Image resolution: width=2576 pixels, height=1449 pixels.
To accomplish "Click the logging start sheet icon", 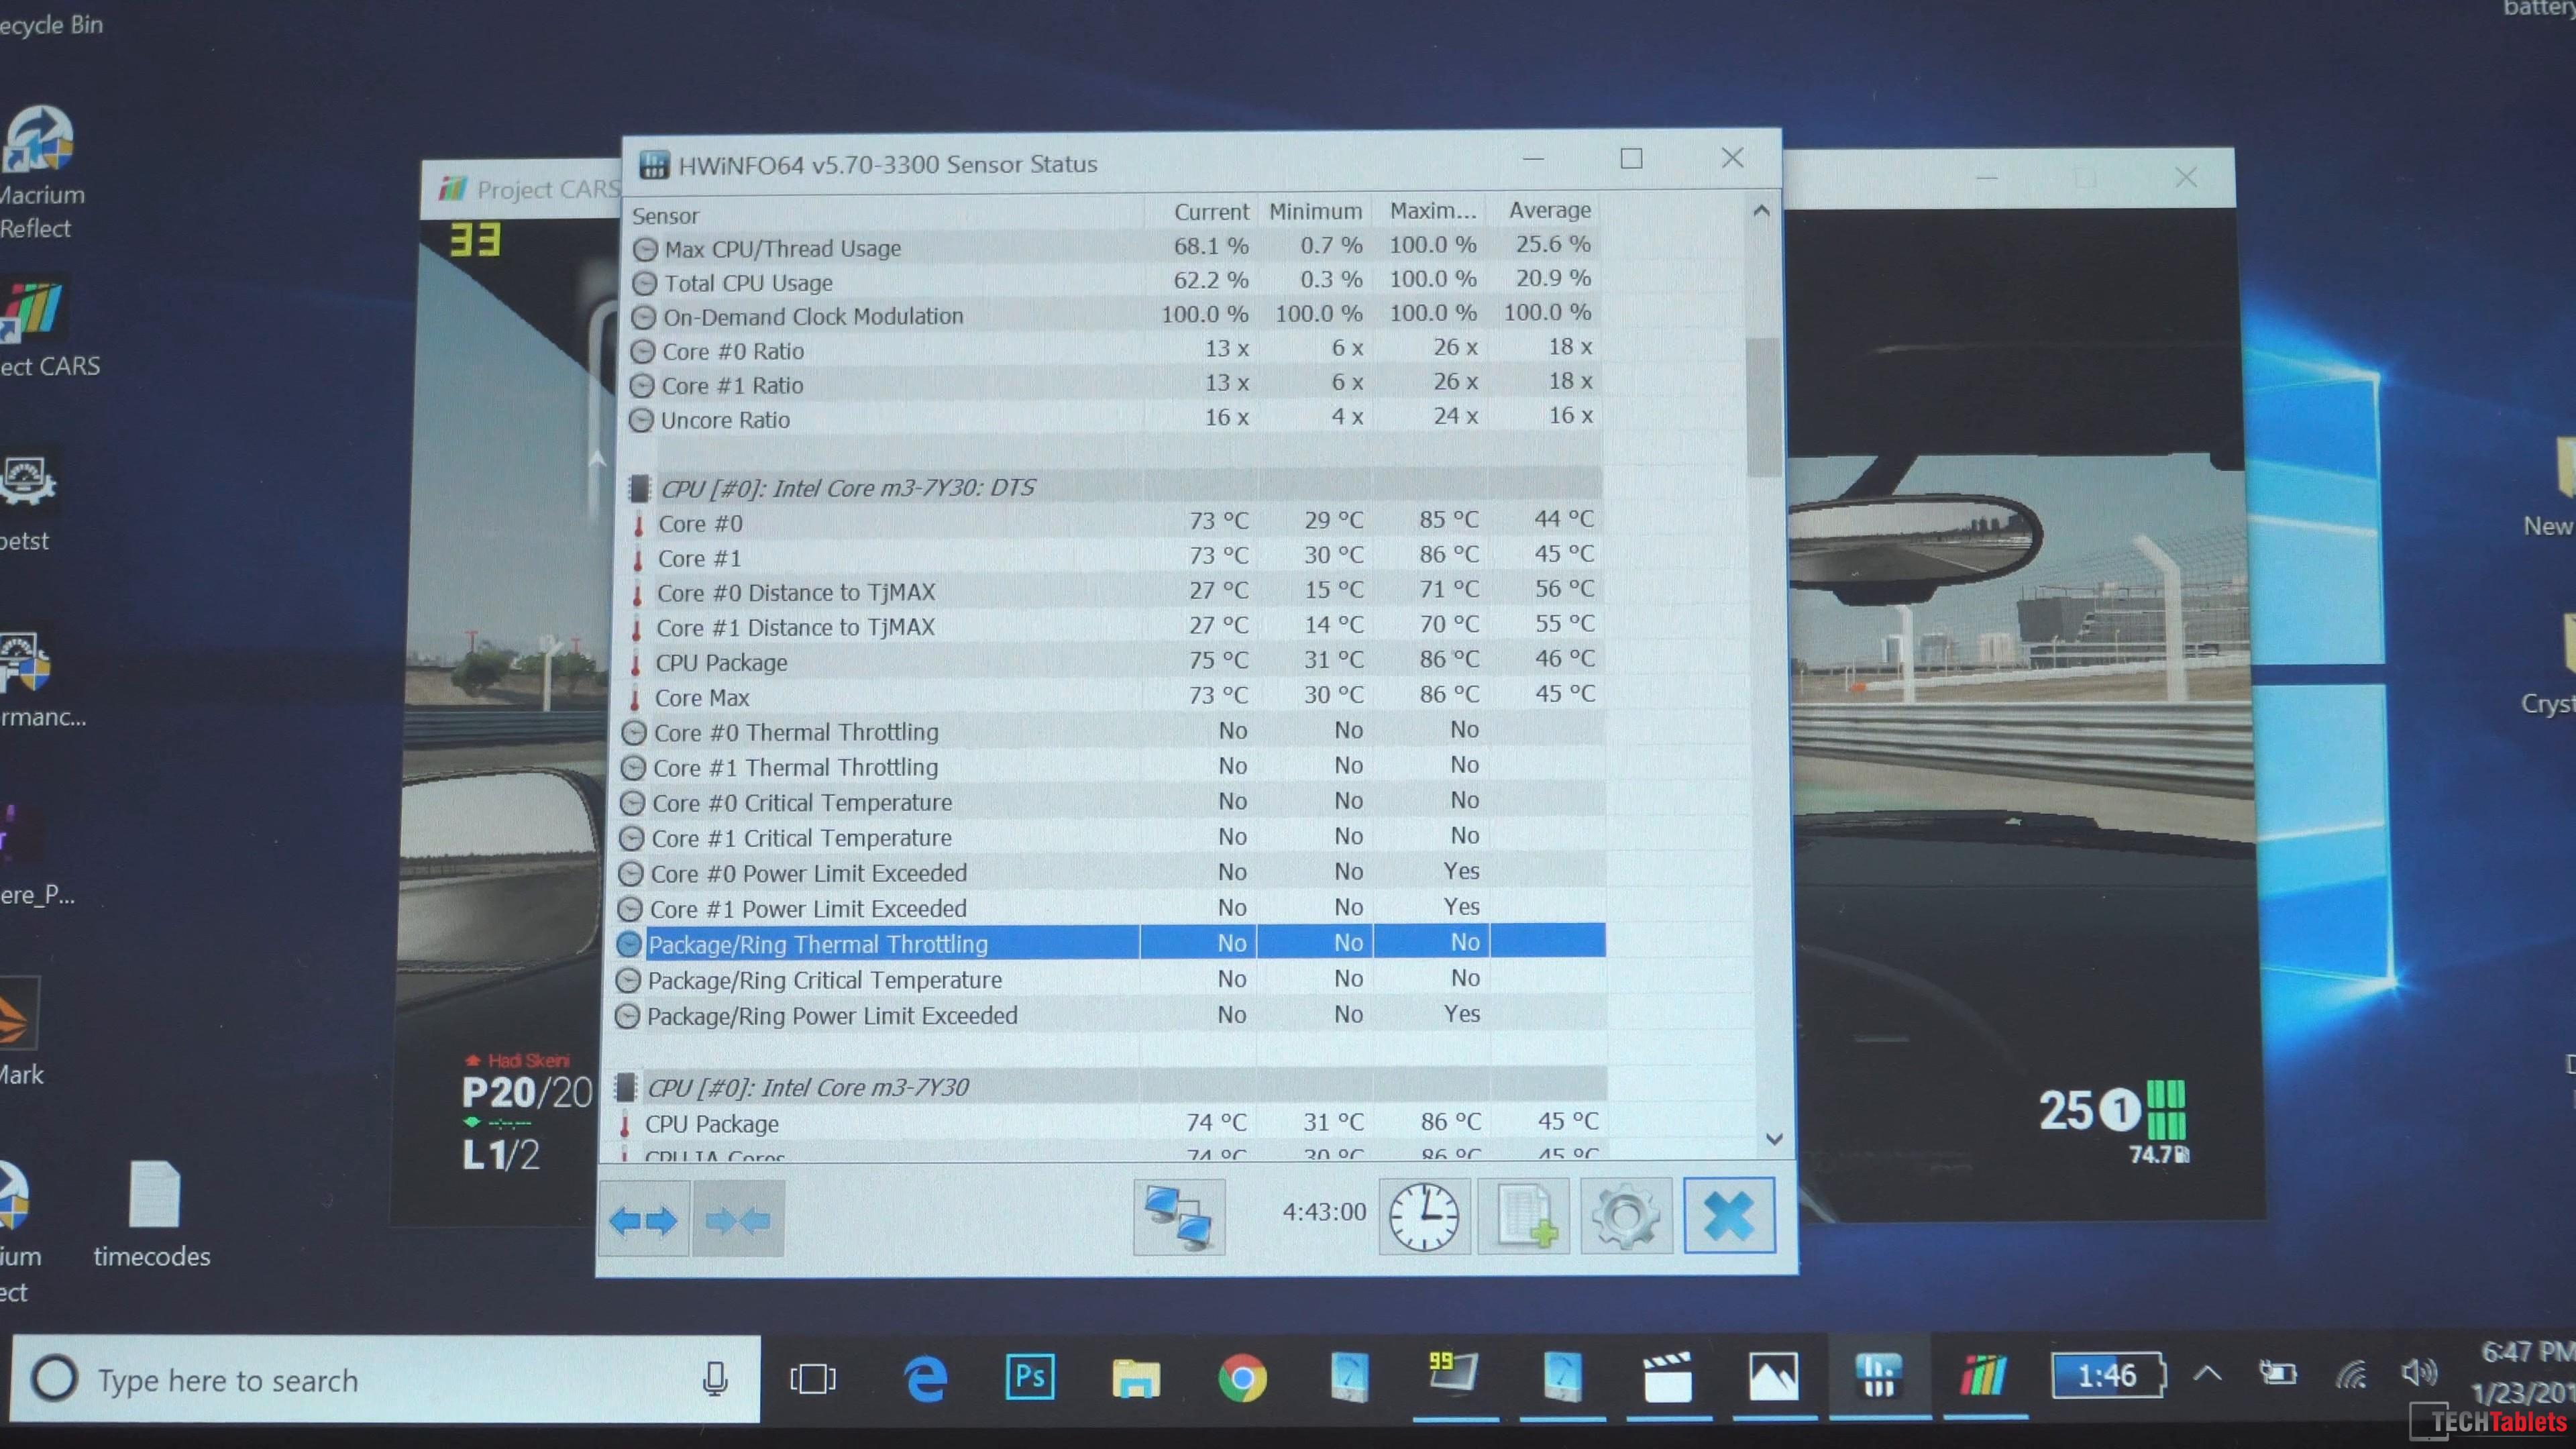I will pyautogui.click(x=1524, y=1216).
